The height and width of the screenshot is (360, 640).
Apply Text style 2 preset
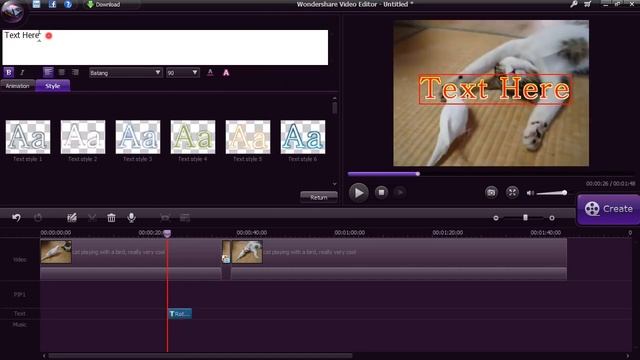pyautogui.click(x=83, y=137)
